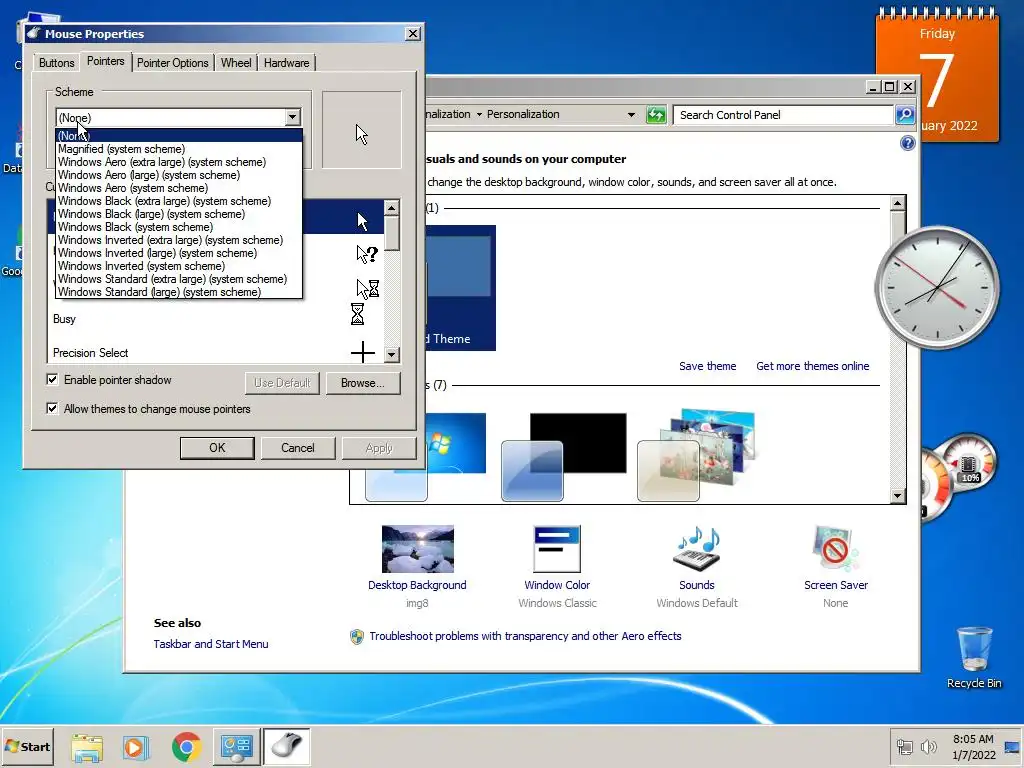Choose Windows Standard (extra large) scheme

tap(178, 280)
